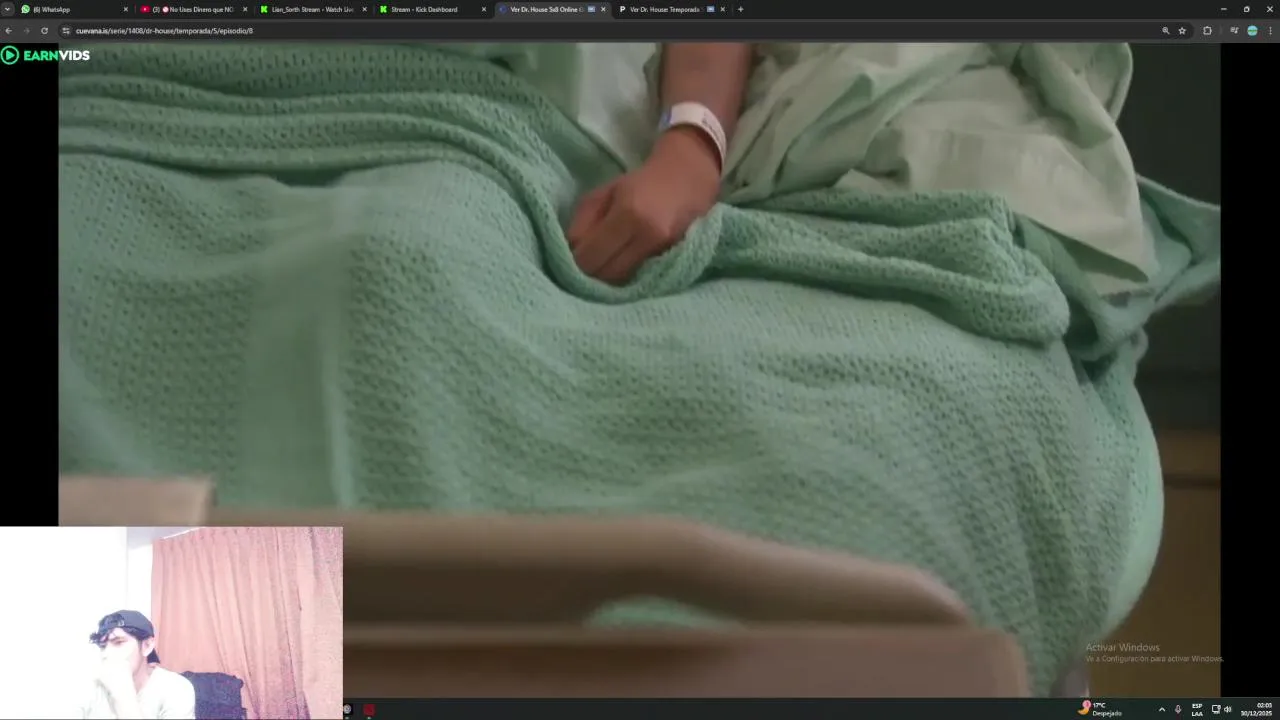Close the 'Ver Dr. House Temporada' tab

point(722,9)
